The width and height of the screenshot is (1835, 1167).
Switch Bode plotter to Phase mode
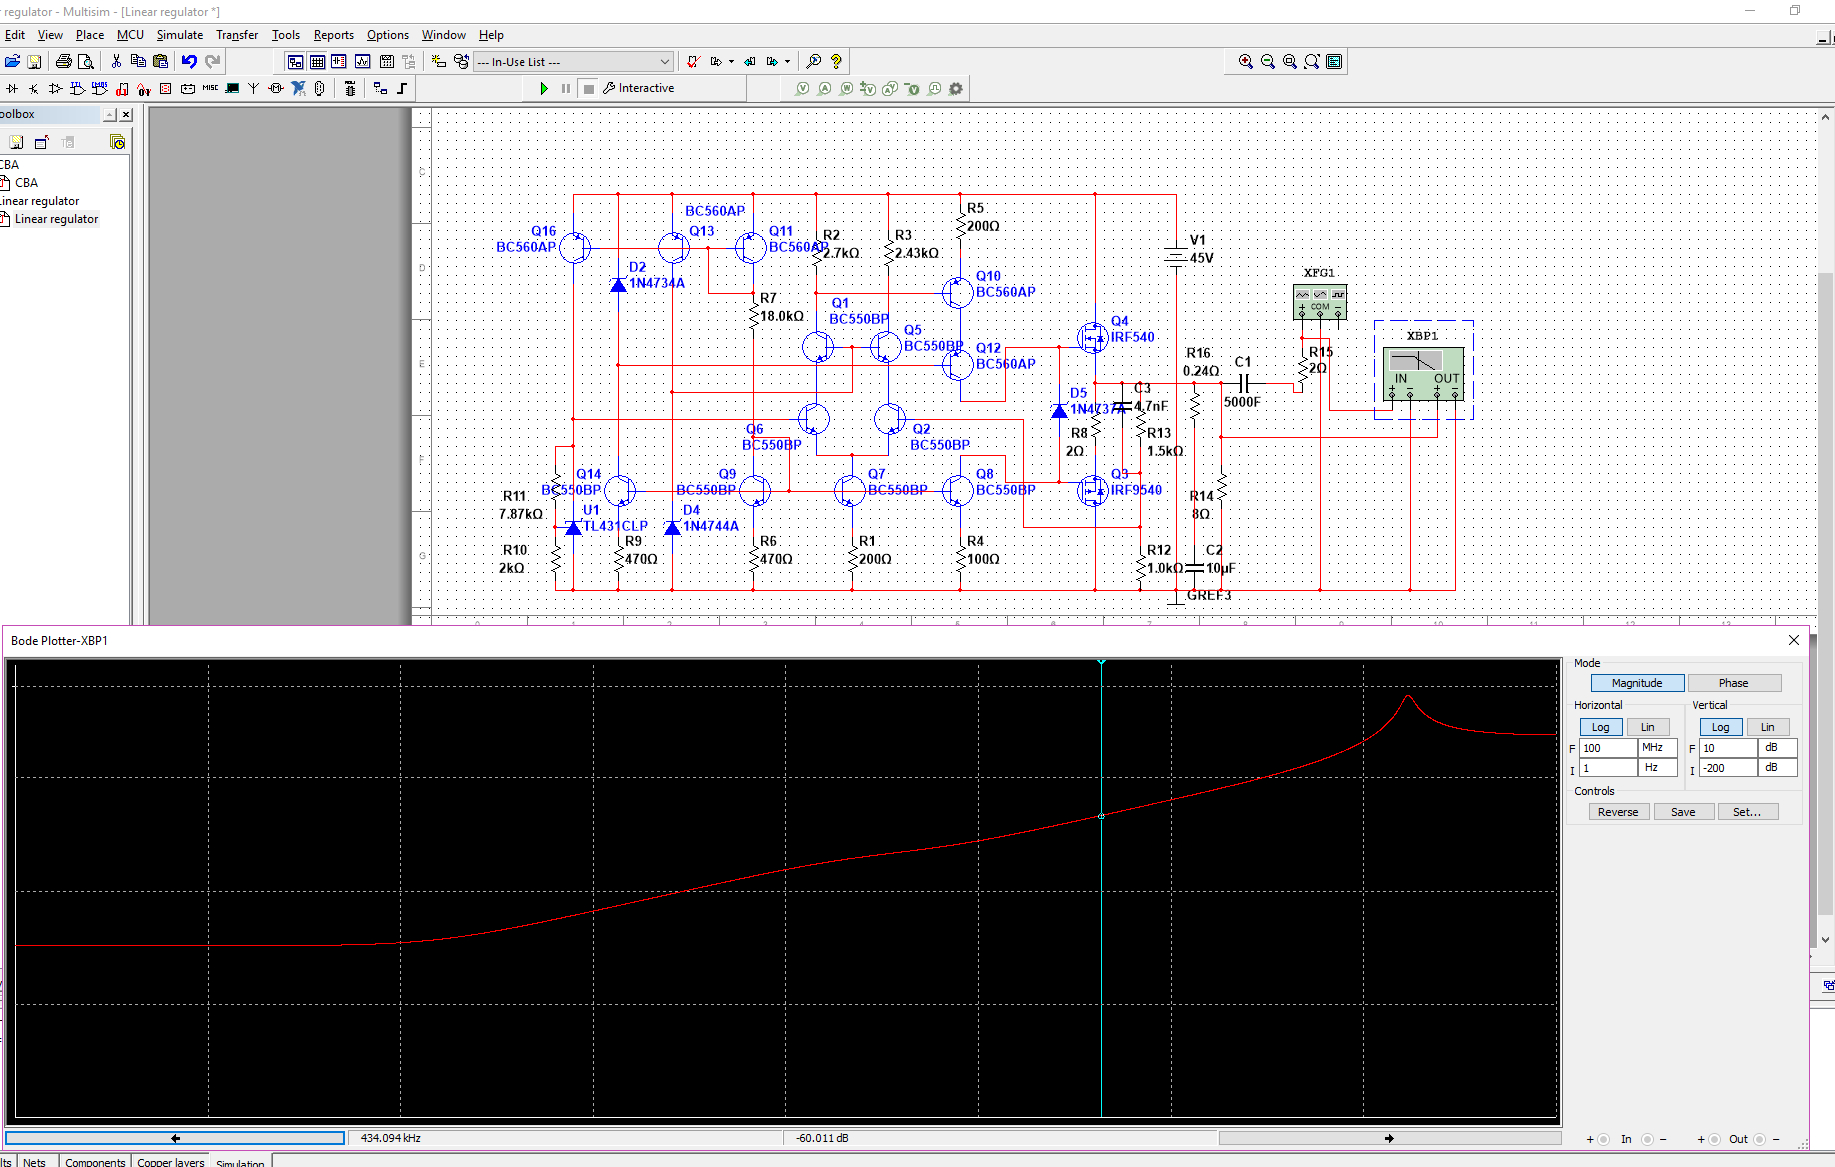1733,683
